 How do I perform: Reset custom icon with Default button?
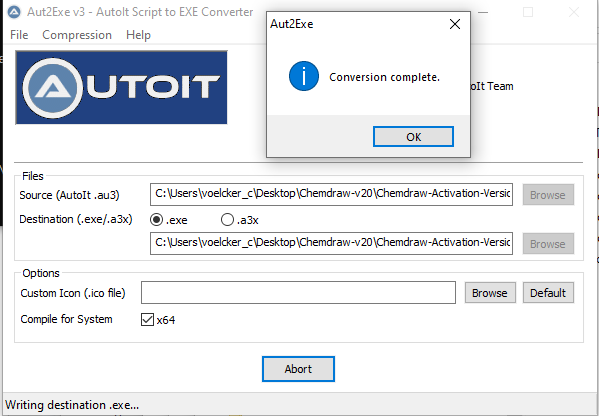tap(548, 293)
